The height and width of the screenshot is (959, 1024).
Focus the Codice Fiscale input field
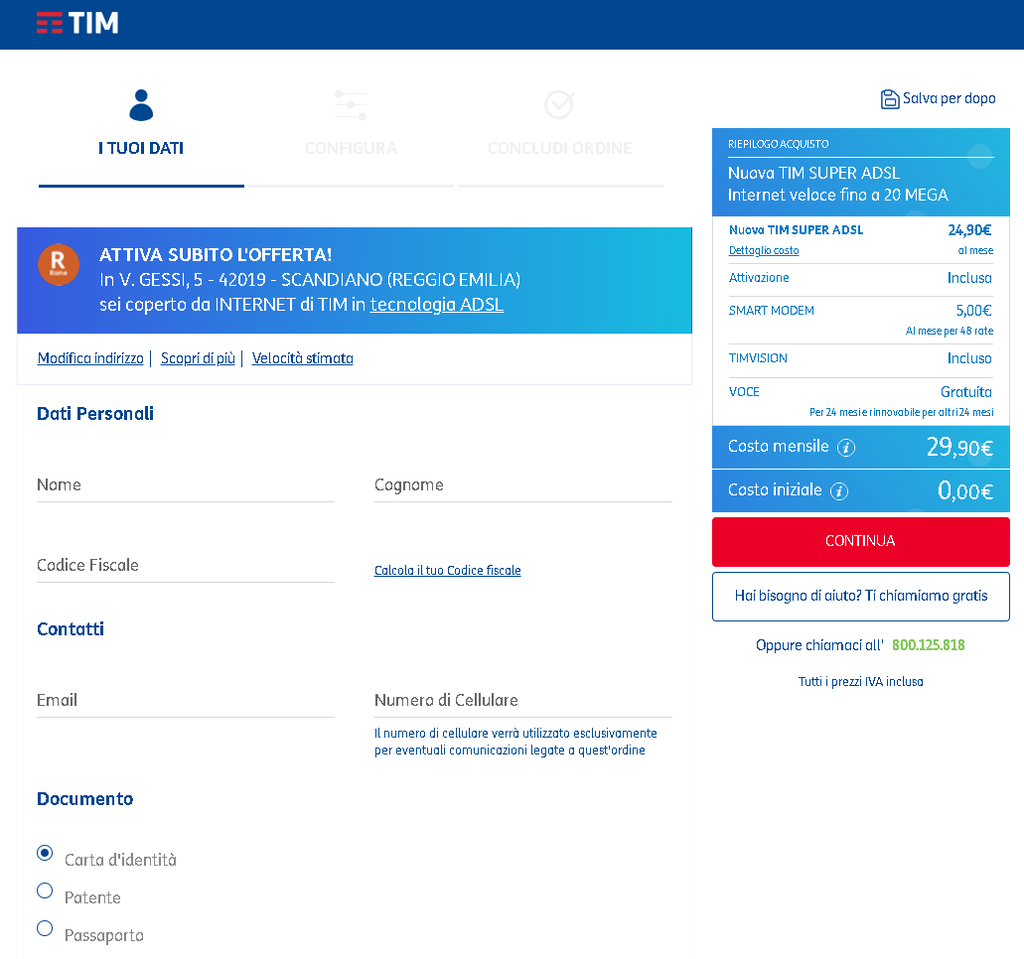tap(185, 566)
